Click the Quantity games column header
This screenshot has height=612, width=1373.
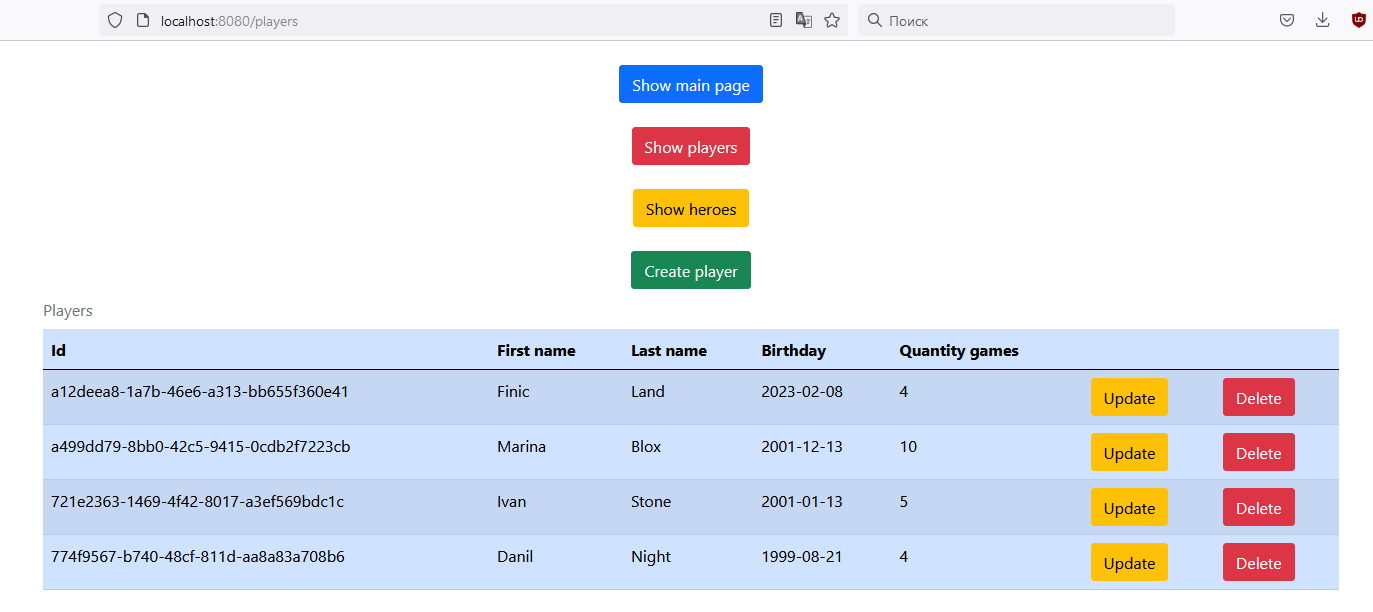(x=958, y=350)
